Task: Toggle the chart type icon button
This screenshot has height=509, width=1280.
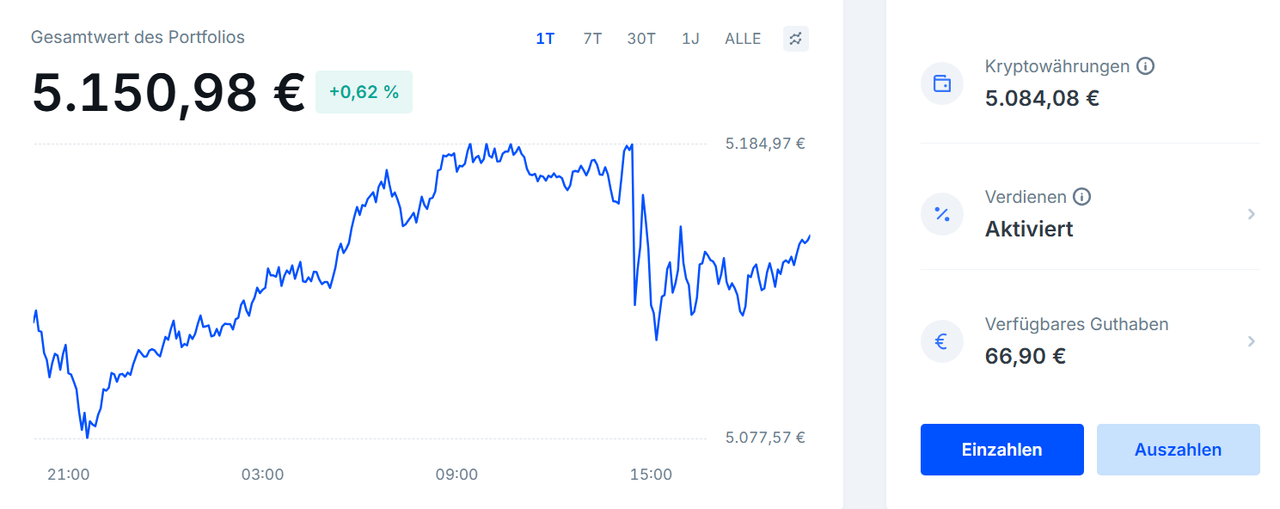Action: tap(796, 39)
